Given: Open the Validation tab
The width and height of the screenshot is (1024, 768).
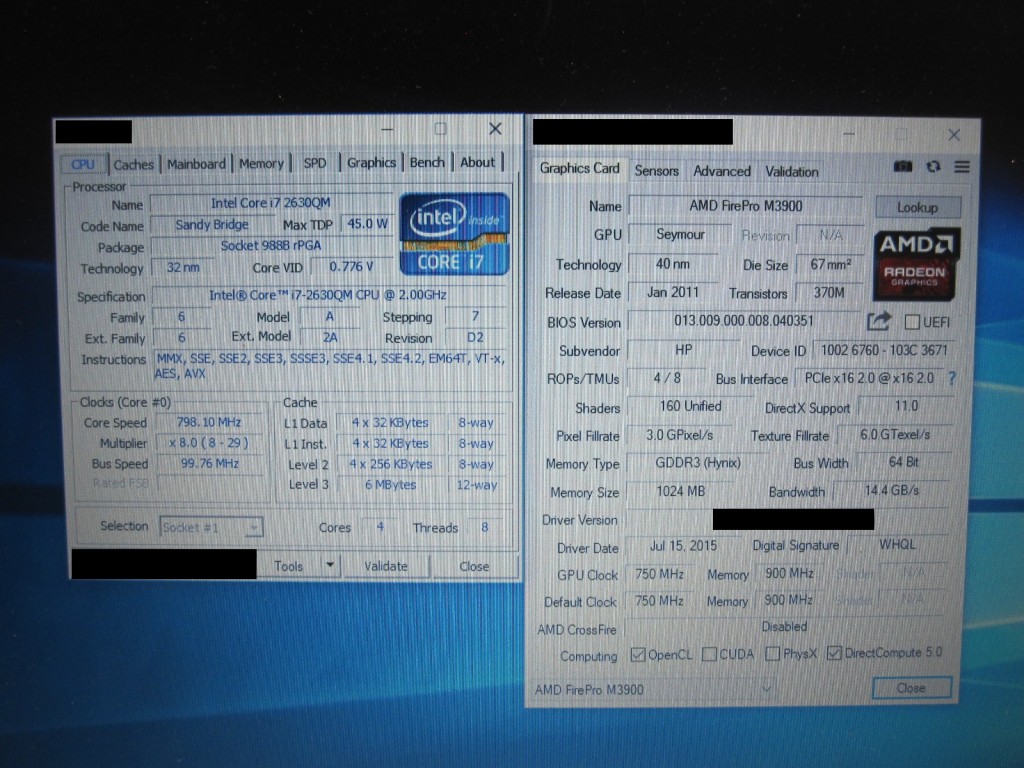Looking at the screenshot, I should pos(792,172).
